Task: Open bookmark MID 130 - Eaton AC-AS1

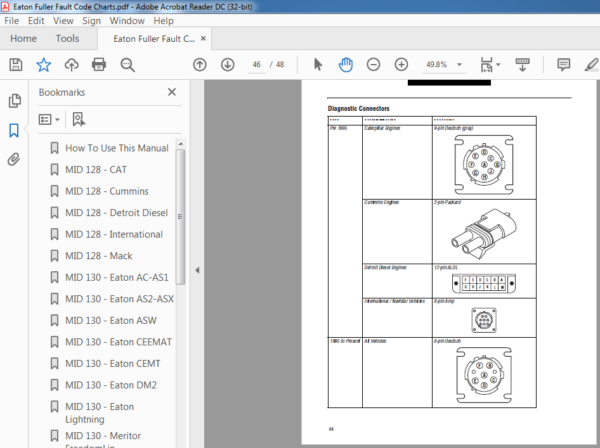Action: pyautogui.click(x=117, y=277)
